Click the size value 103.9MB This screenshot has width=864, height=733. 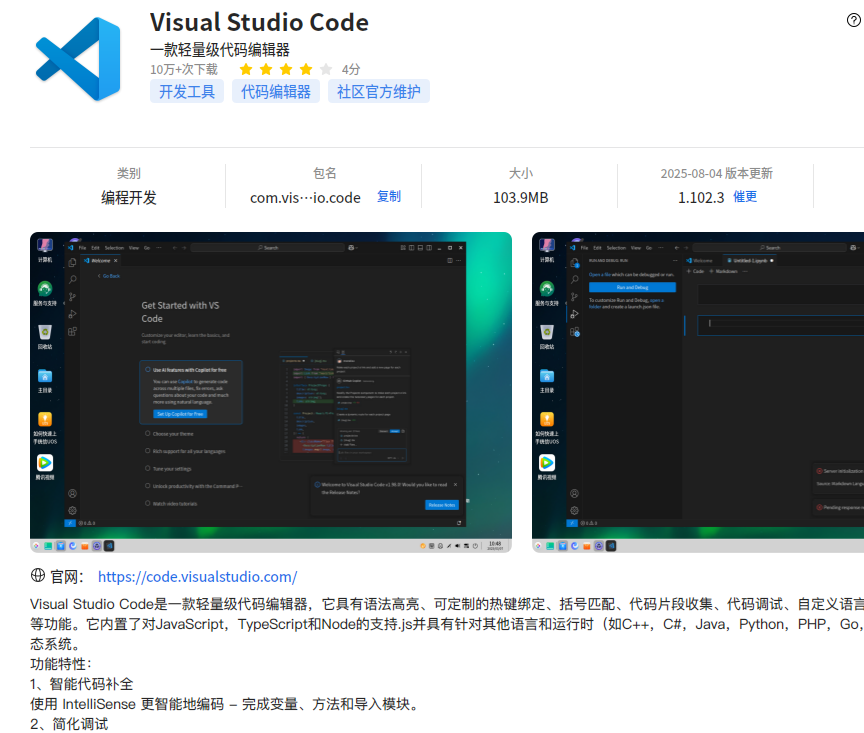click(521, 197)
